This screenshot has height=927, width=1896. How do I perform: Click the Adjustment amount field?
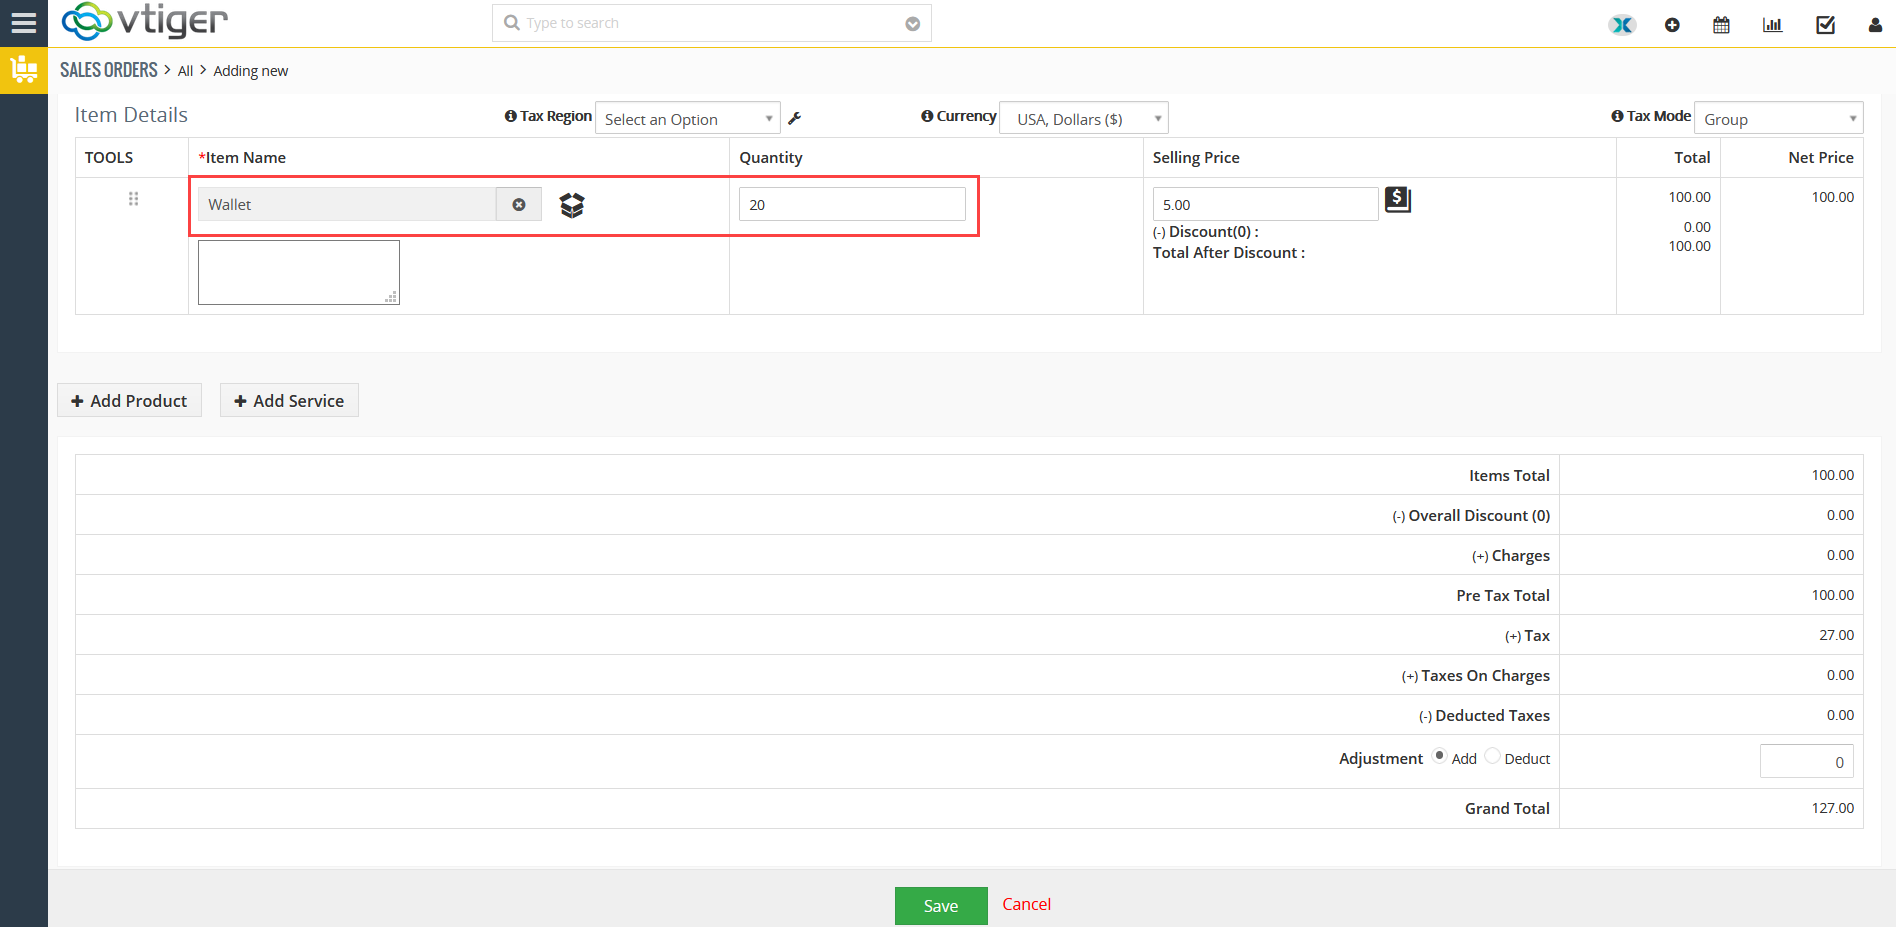tap(1806, 761)
